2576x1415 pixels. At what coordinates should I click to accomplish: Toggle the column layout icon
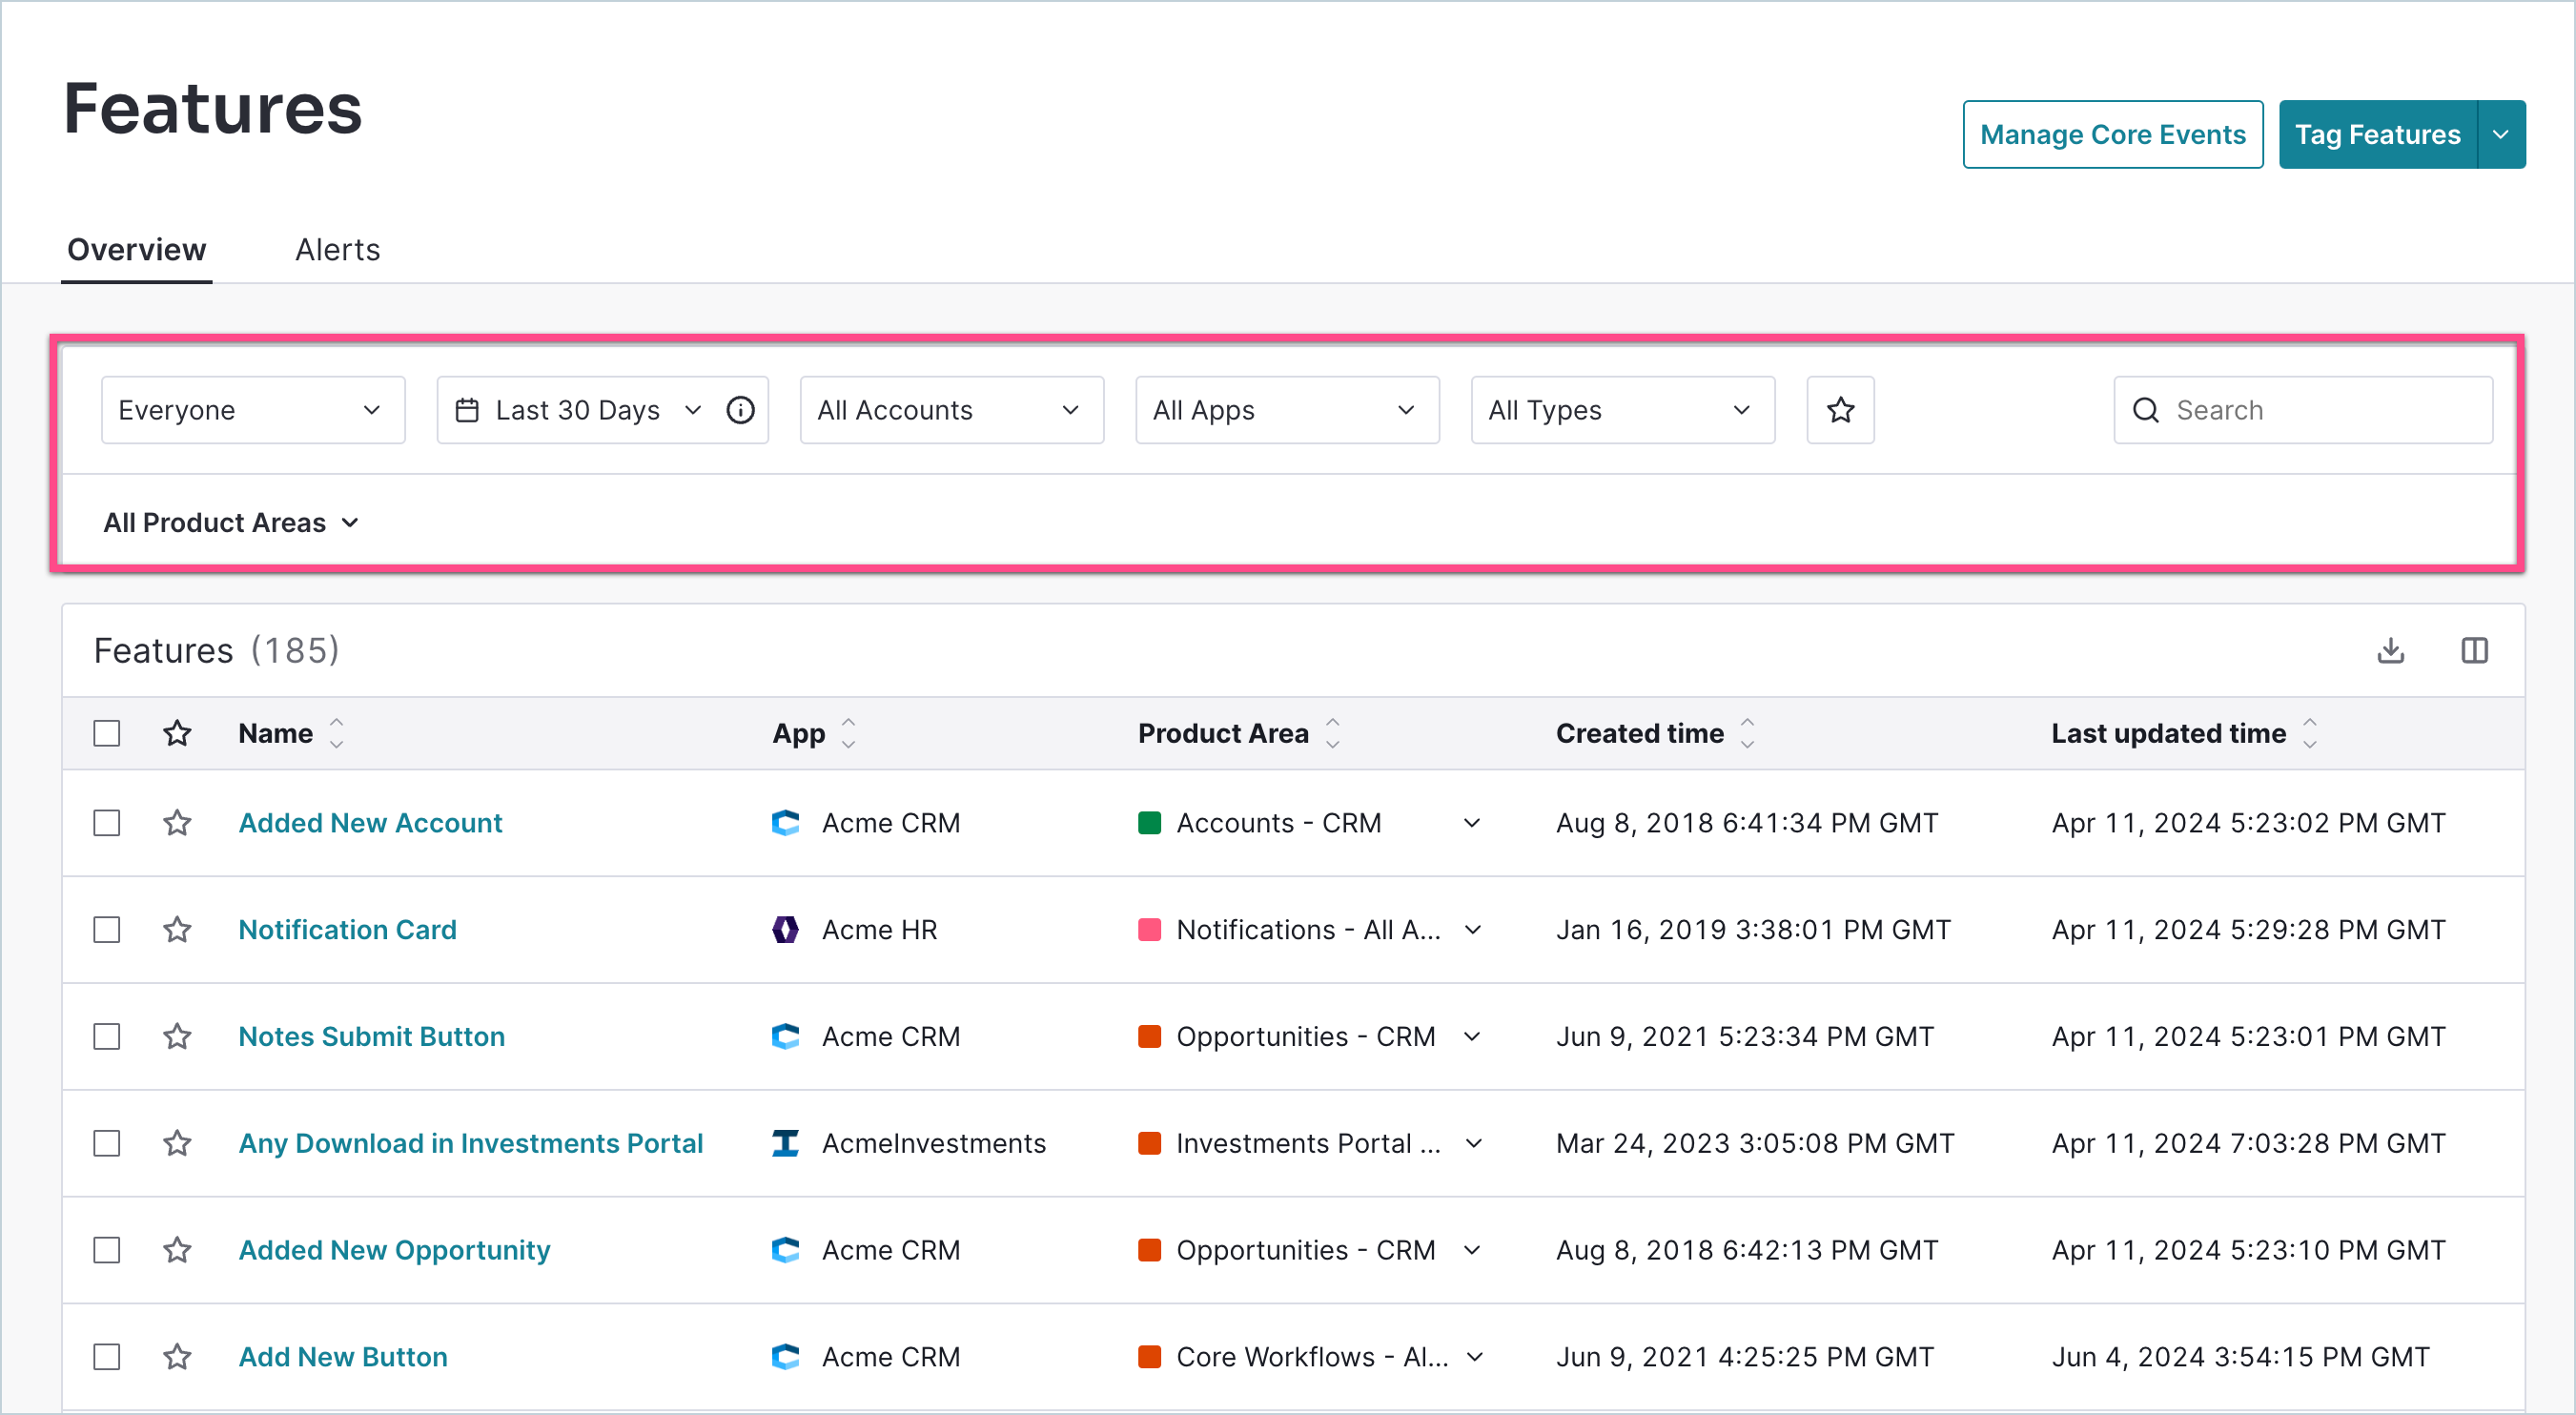click(2475, 650)
